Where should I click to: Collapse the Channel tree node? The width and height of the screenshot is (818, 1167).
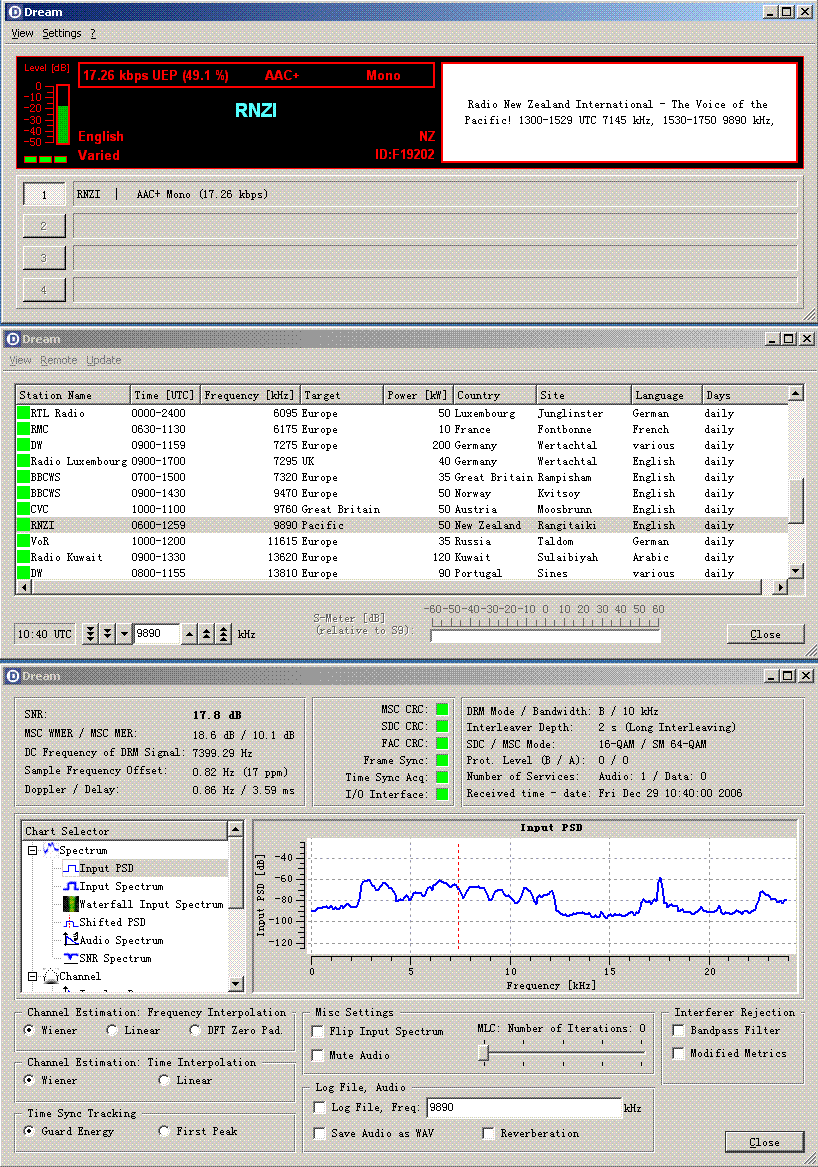tap(32, 976)
